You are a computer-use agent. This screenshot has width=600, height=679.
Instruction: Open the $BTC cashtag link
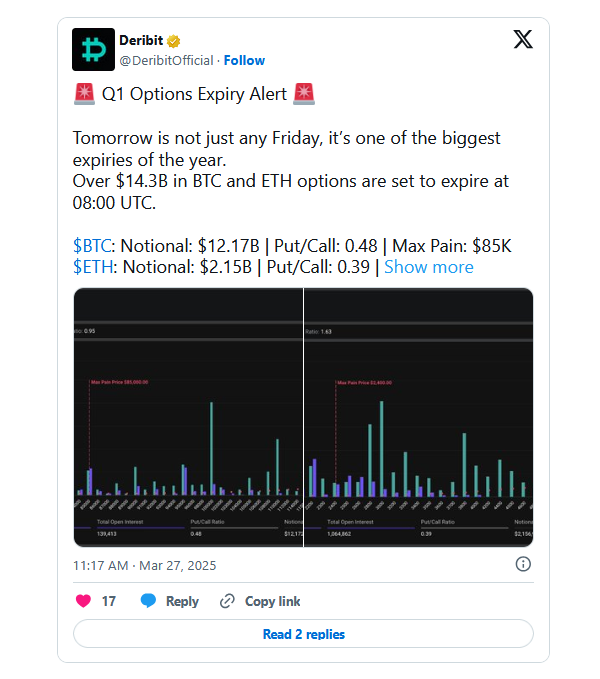click(93, 245)
